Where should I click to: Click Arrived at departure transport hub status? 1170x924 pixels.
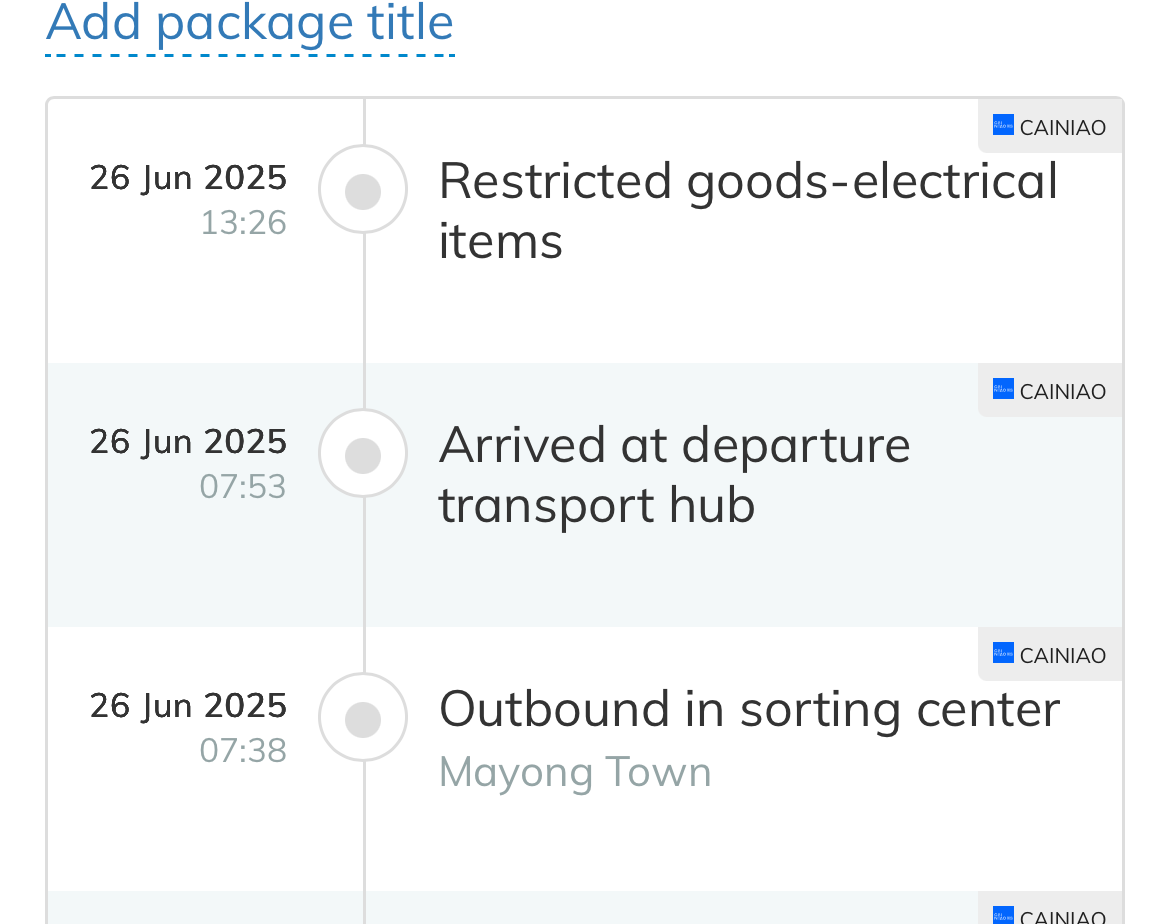click(x=674, y=474)
